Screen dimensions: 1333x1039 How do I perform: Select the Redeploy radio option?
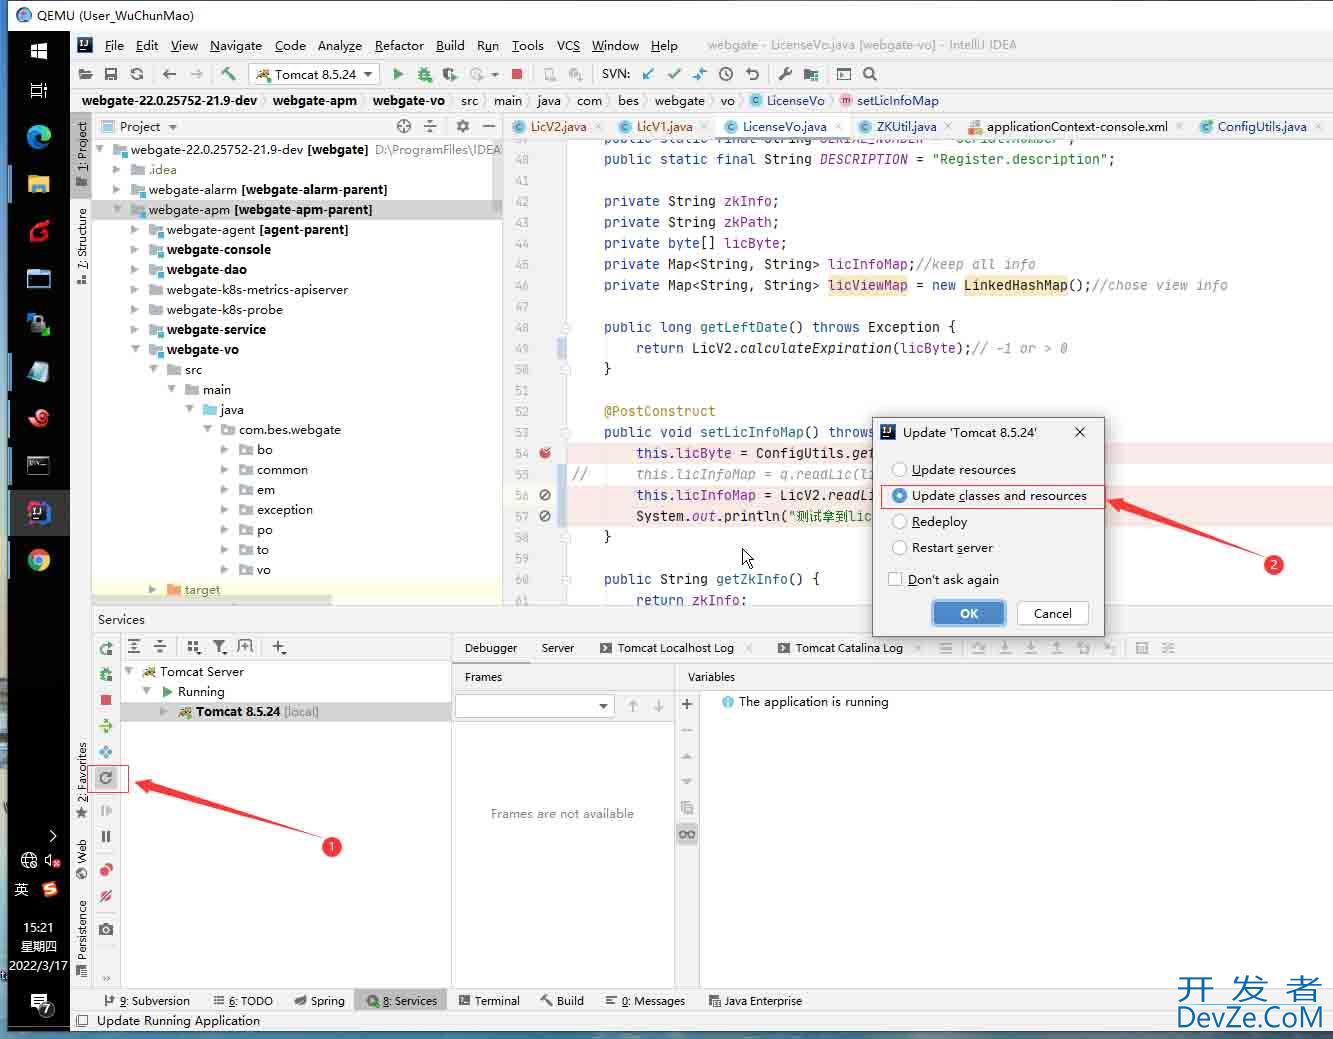click(929, 521)
